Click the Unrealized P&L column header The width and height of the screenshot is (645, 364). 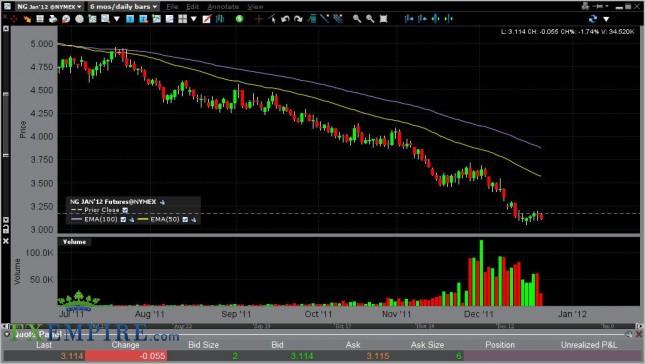(x=589, y=345)
